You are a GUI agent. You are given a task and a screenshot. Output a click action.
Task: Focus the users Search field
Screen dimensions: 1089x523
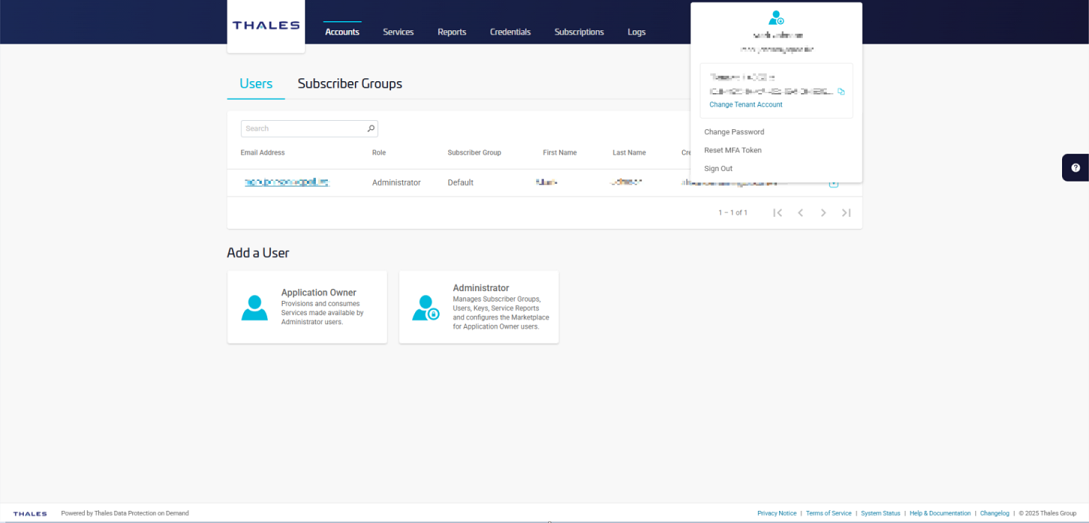point(303,129)
